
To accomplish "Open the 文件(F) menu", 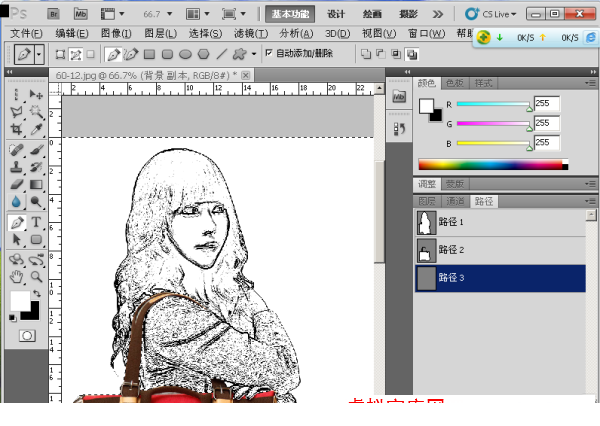I will (x=26, y=34).
